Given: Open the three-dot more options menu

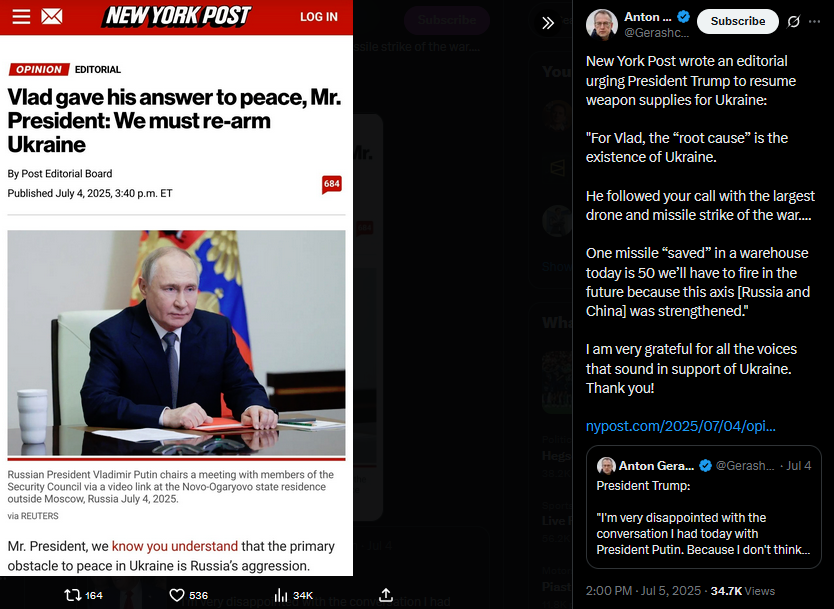Looking at the screenshot, I should [814, 21].
